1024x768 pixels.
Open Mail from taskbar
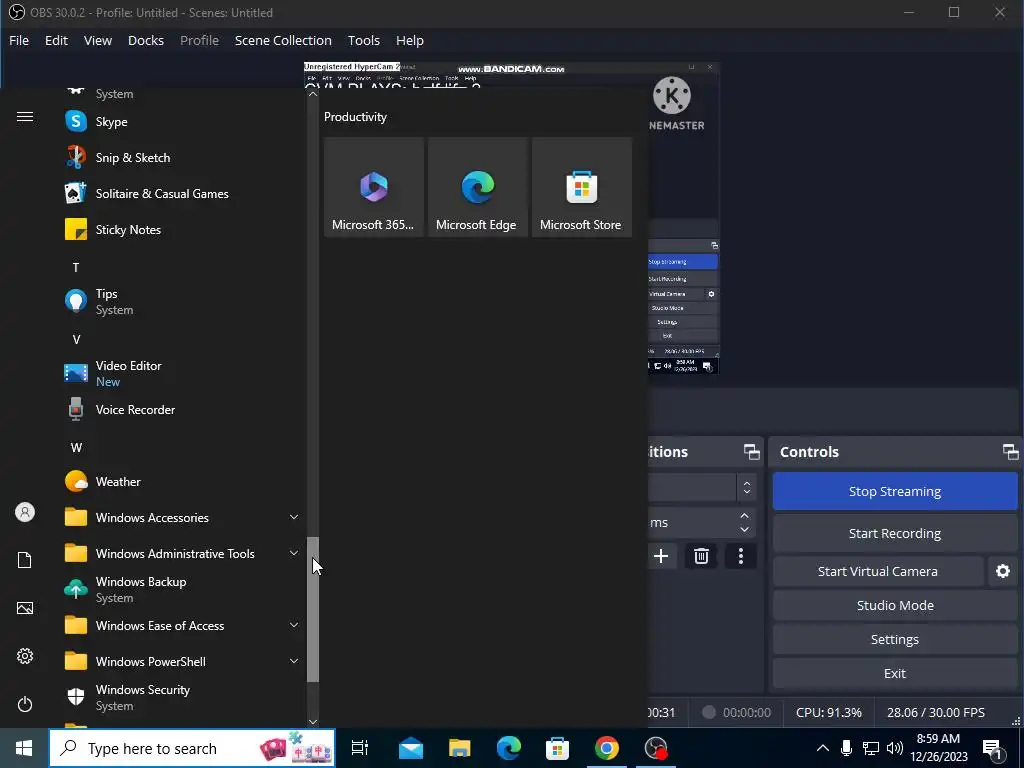tap(411, 748)
